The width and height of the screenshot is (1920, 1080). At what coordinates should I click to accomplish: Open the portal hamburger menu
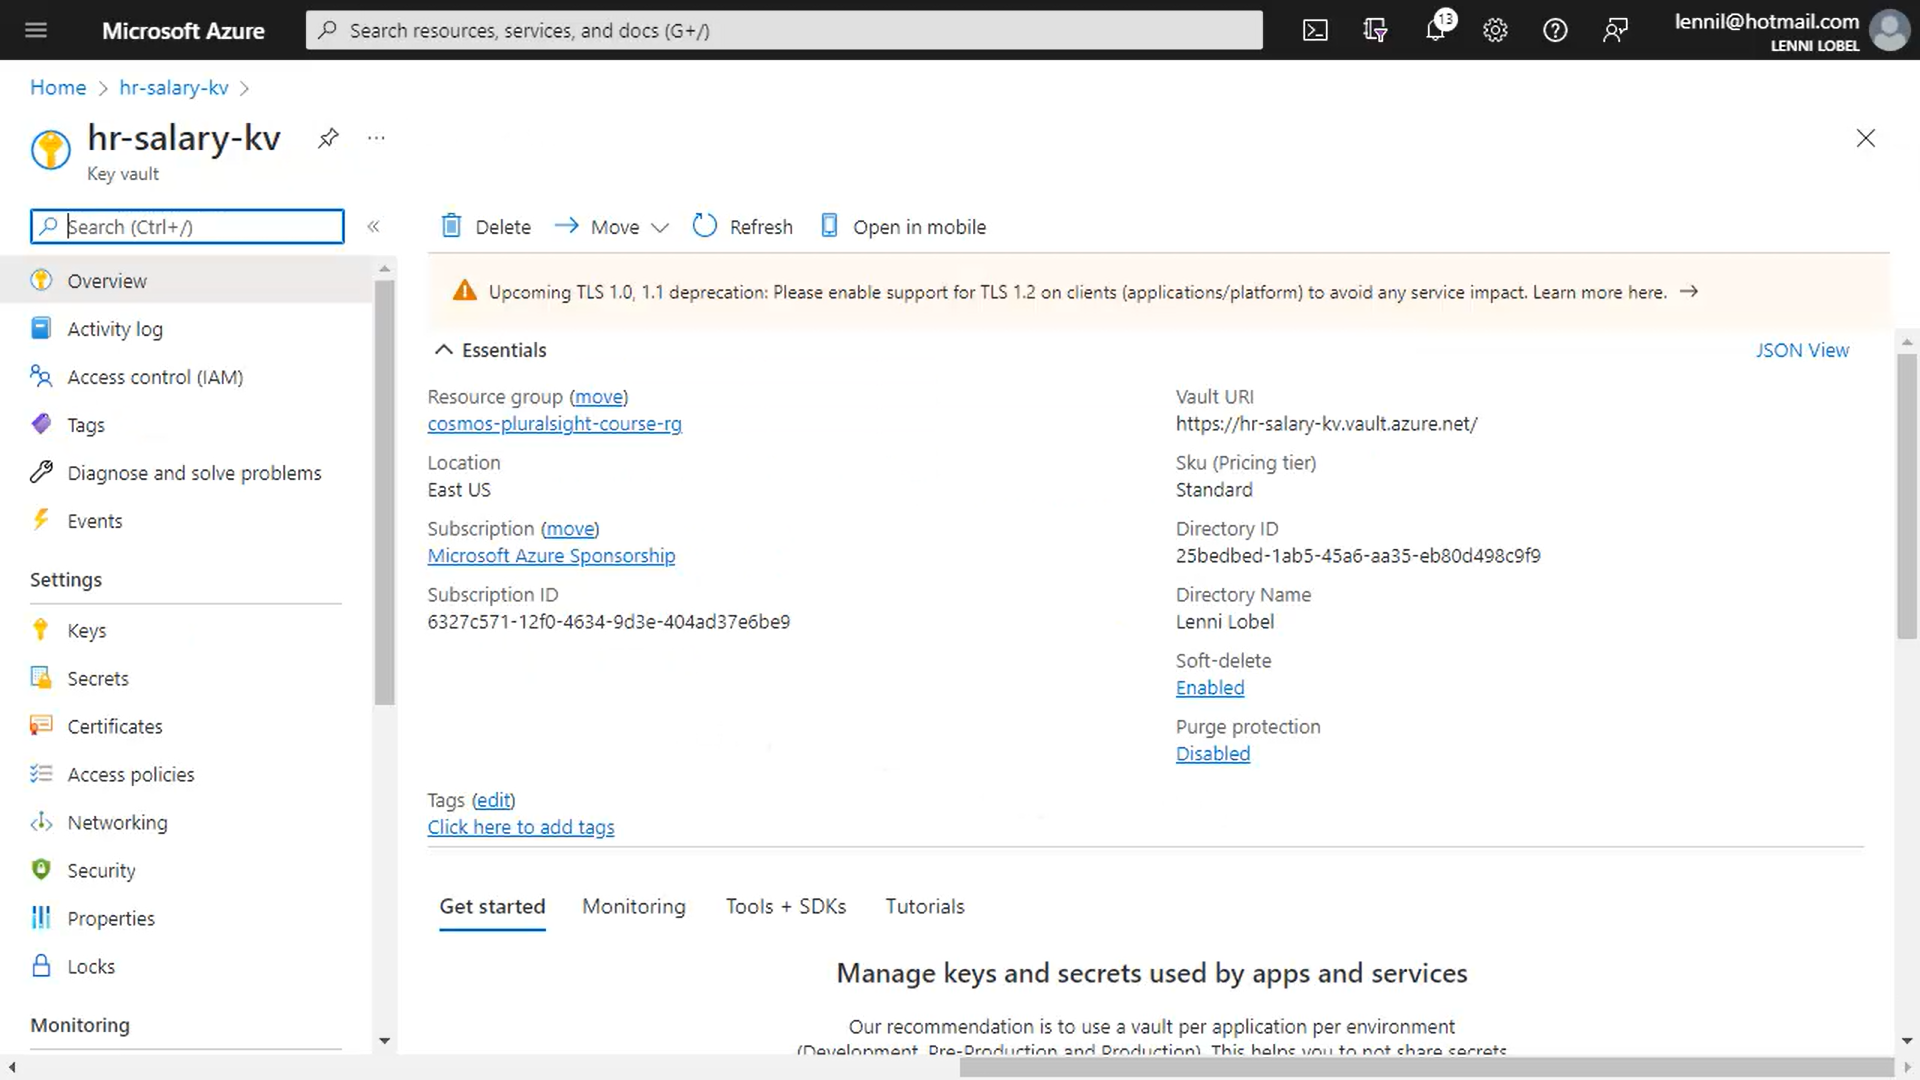(x=36, y=30)
